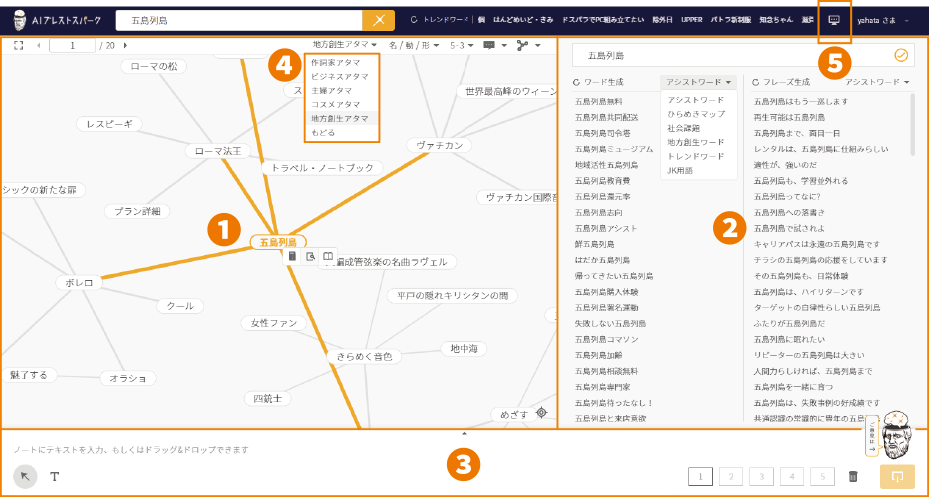Switch to note page 4

792,476
